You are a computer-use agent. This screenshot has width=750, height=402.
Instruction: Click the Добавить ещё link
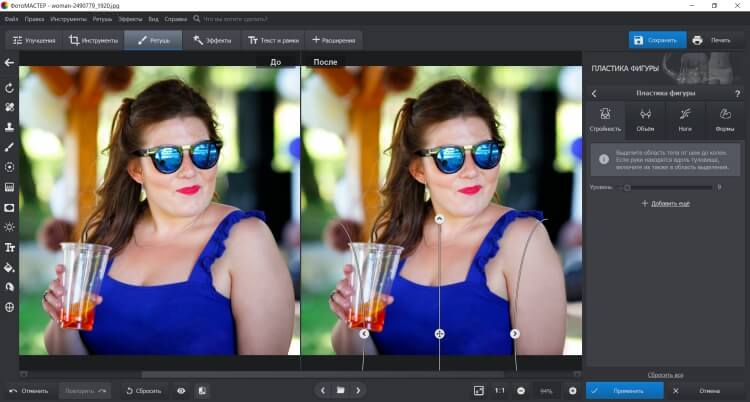[x=665, y=203]
